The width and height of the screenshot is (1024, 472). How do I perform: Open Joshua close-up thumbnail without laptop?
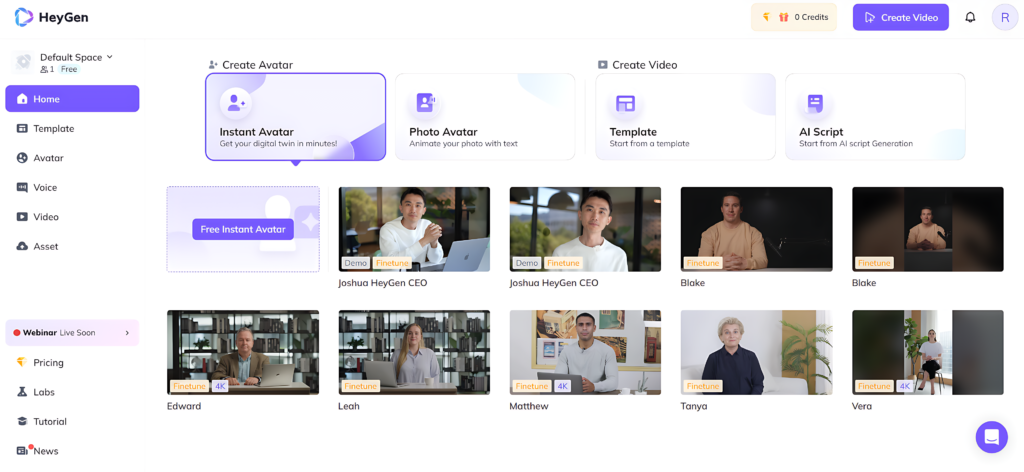585,229
